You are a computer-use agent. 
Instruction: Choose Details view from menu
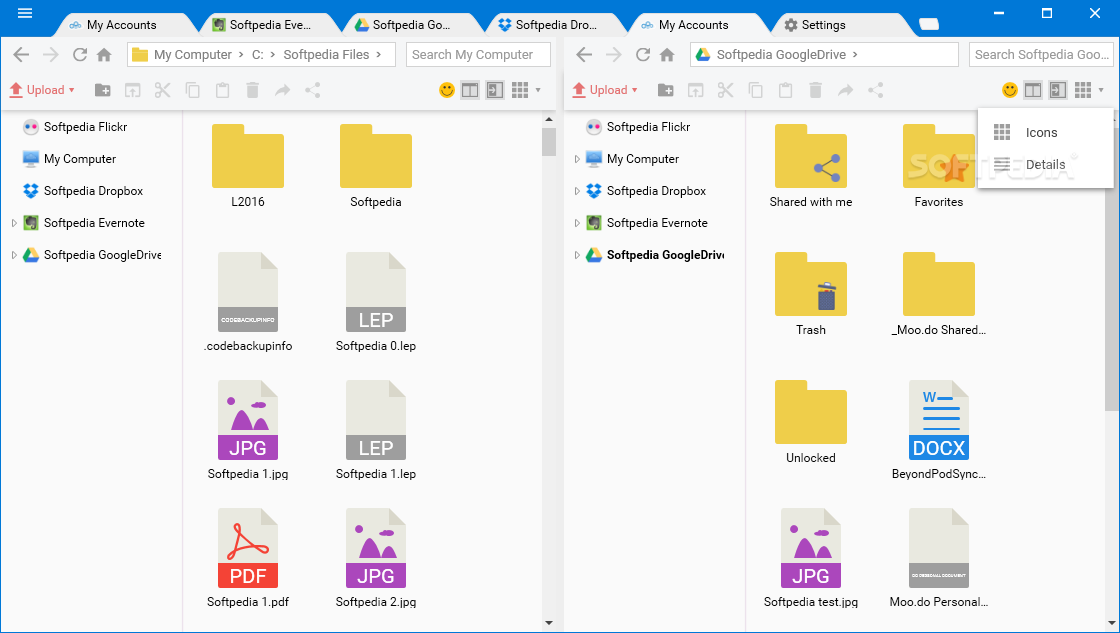tap(1045, 164)
